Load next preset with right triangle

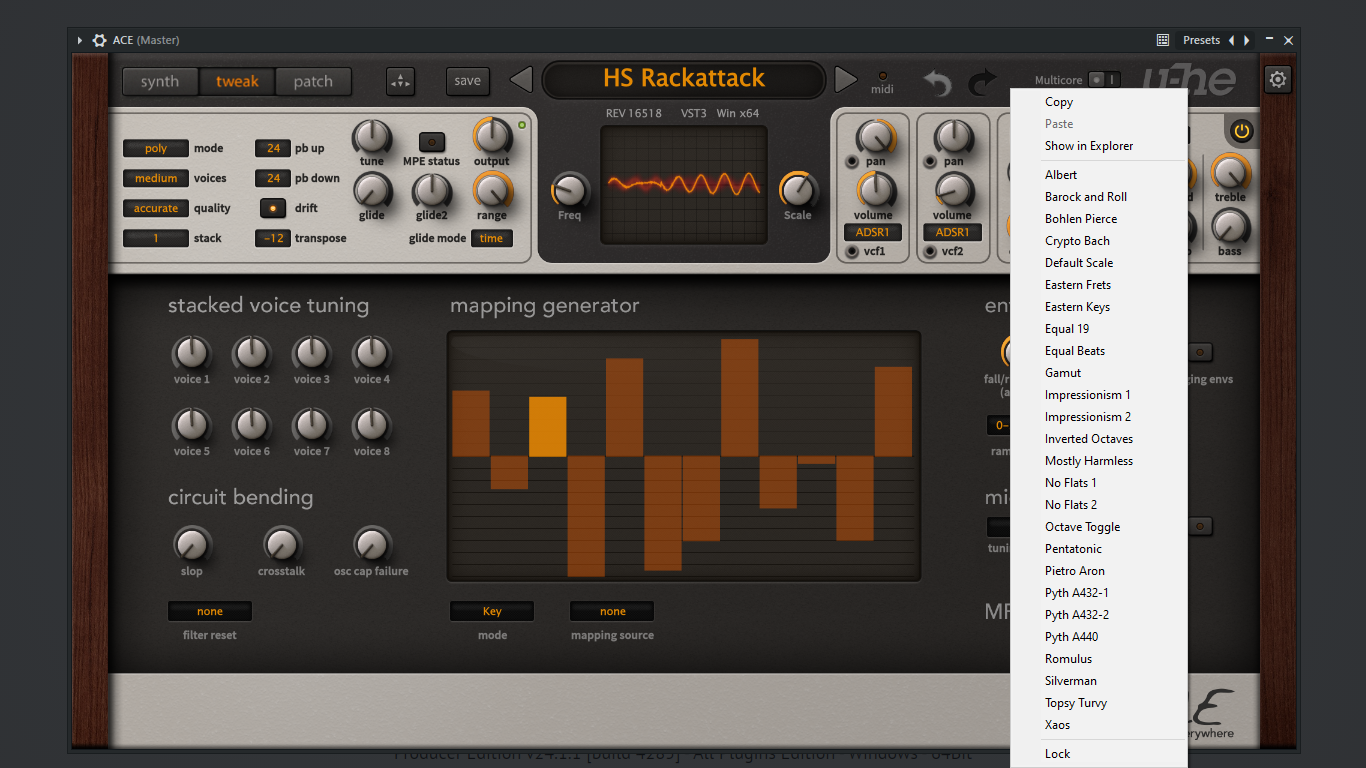point(846,80)
